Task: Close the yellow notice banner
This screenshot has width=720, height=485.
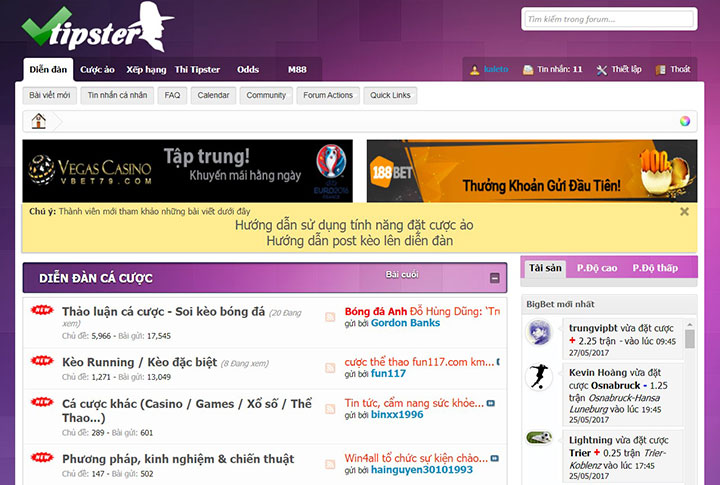Action: pos(684,211)
